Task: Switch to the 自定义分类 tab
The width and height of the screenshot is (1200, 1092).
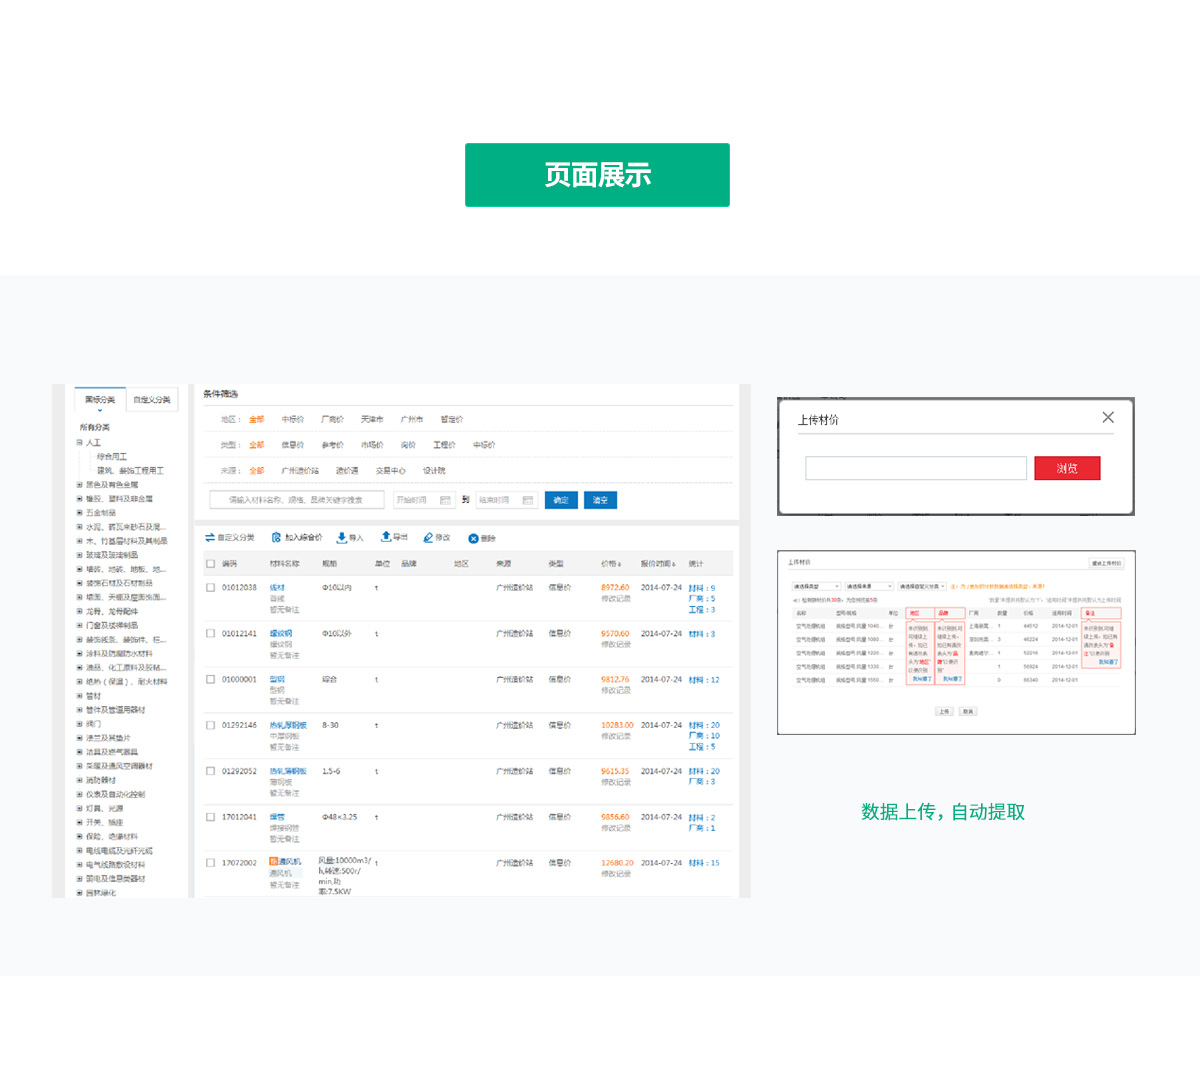Action: click(152, 400)
